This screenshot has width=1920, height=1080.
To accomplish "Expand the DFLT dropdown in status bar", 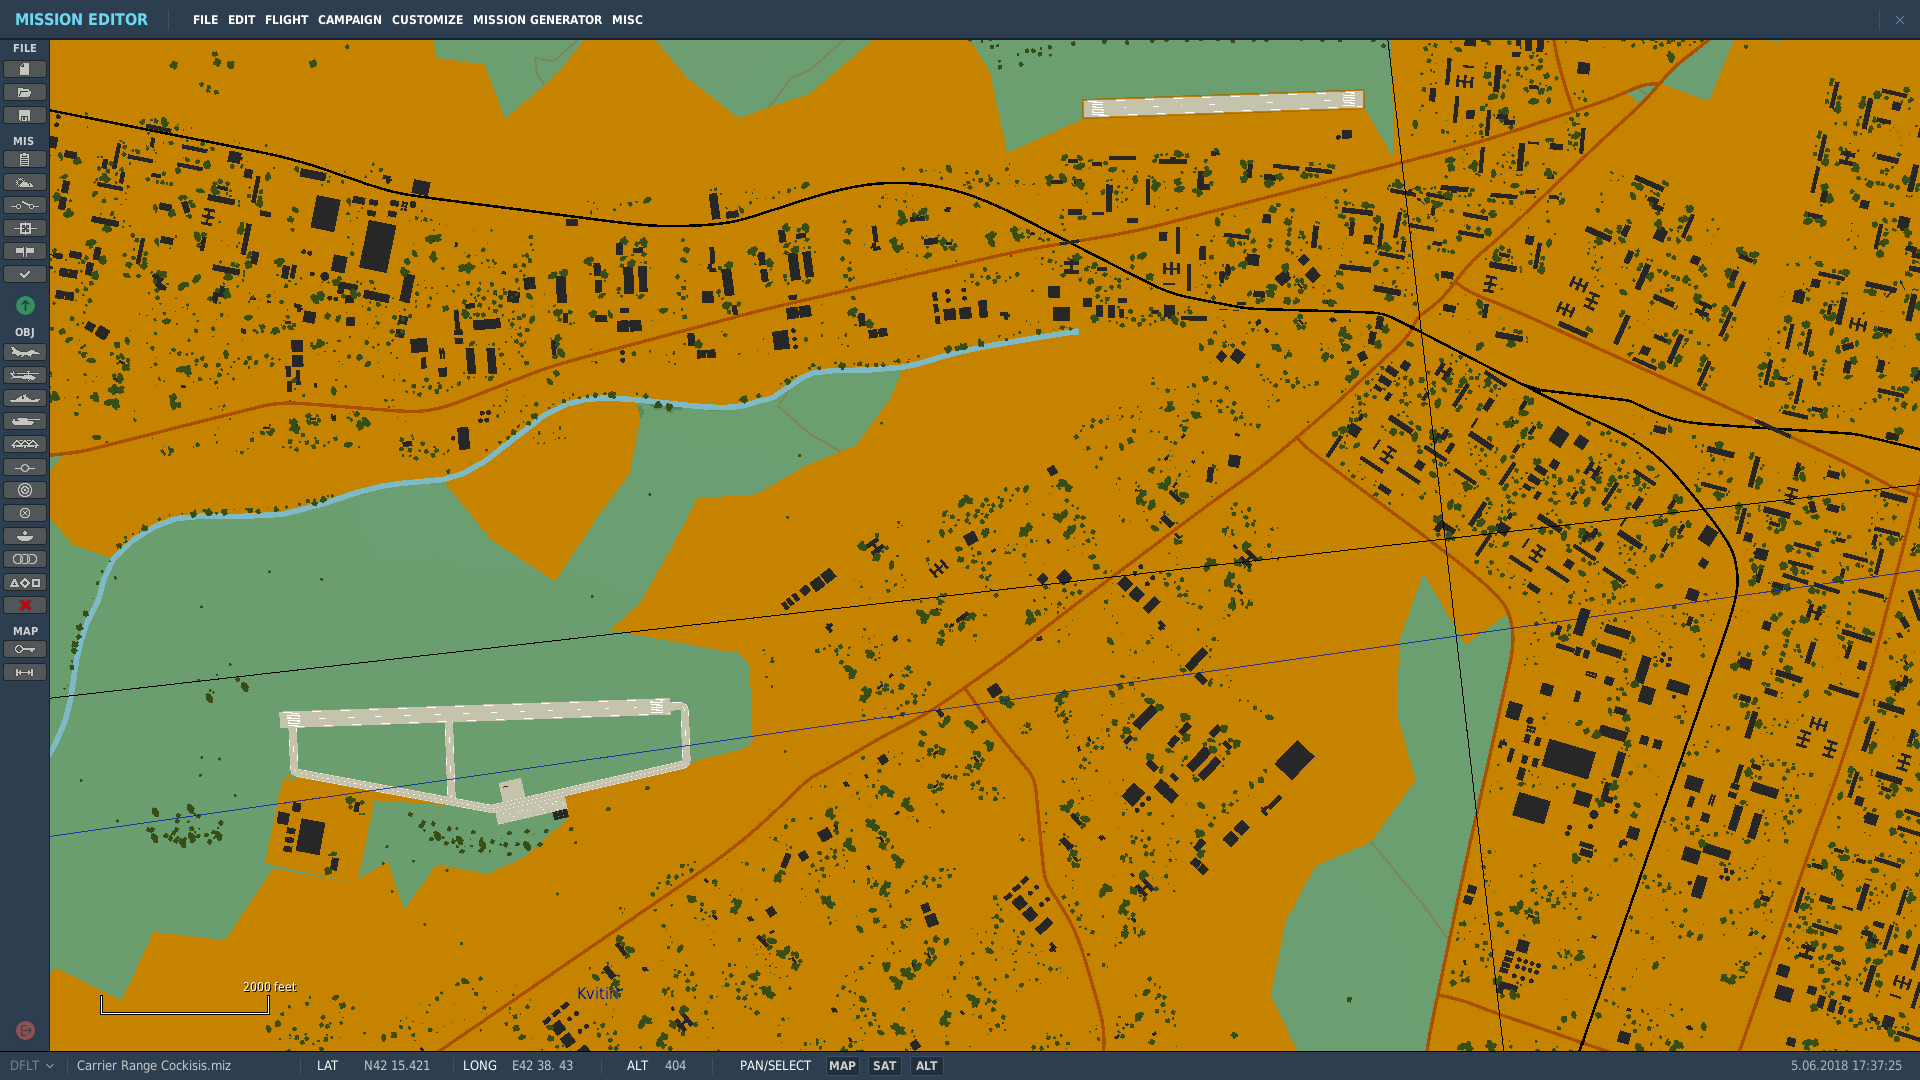I will [32, 1066].
